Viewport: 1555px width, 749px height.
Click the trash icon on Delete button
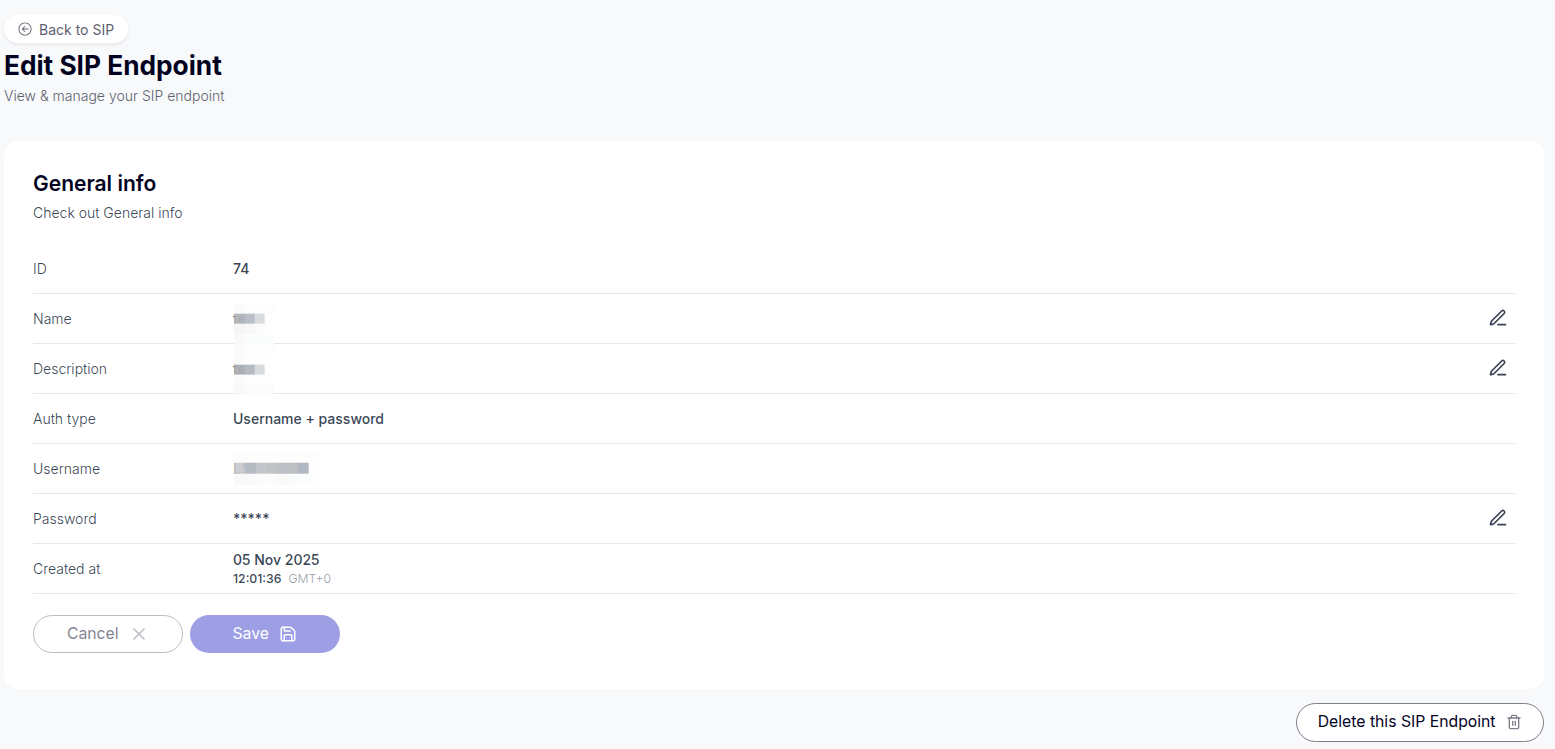point(1514,722)
